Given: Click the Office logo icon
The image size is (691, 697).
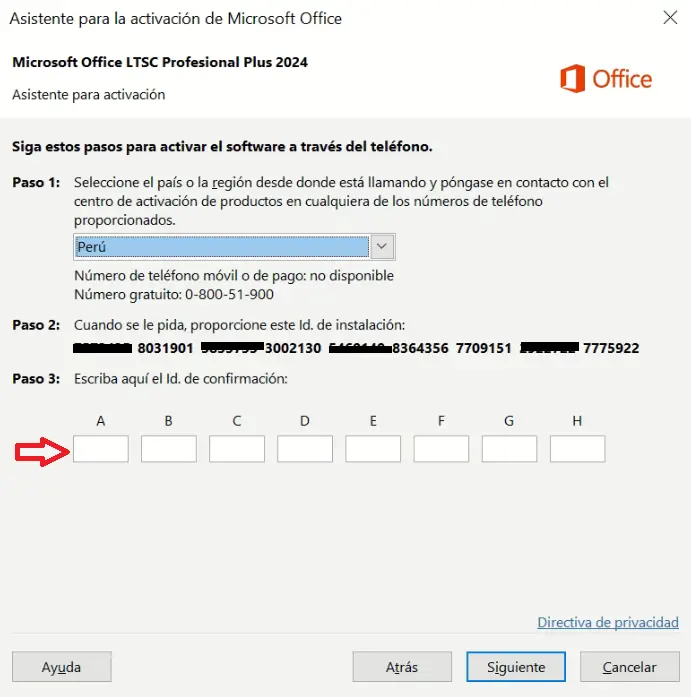Looking at the screenshot, I should coord(572,79).
